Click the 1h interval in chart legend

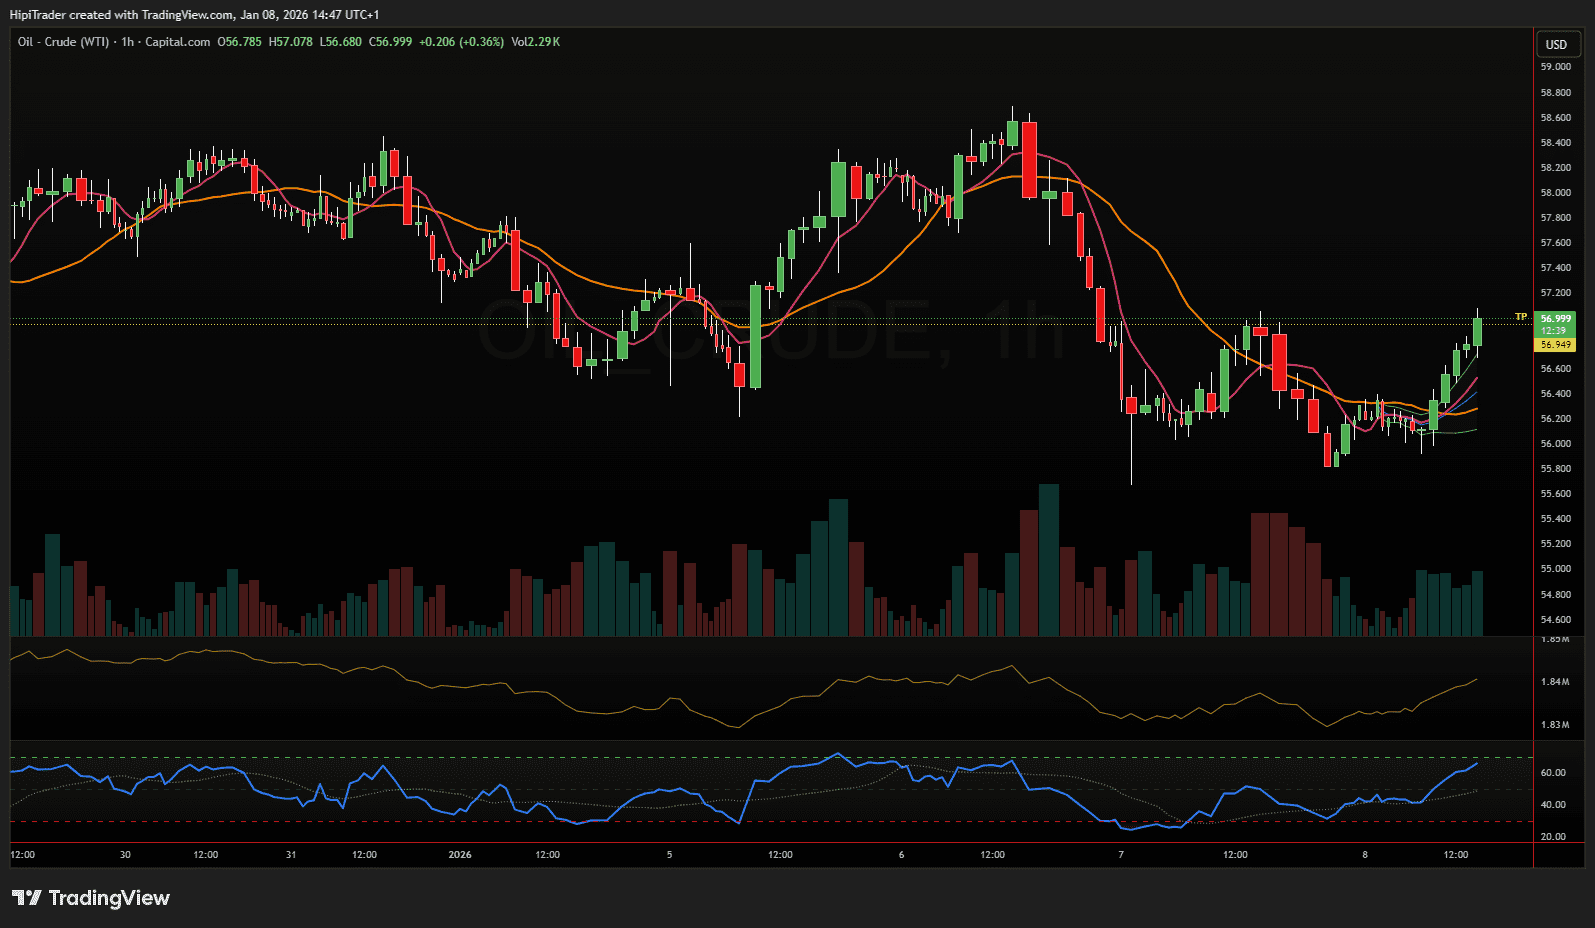tap(127, 42)
